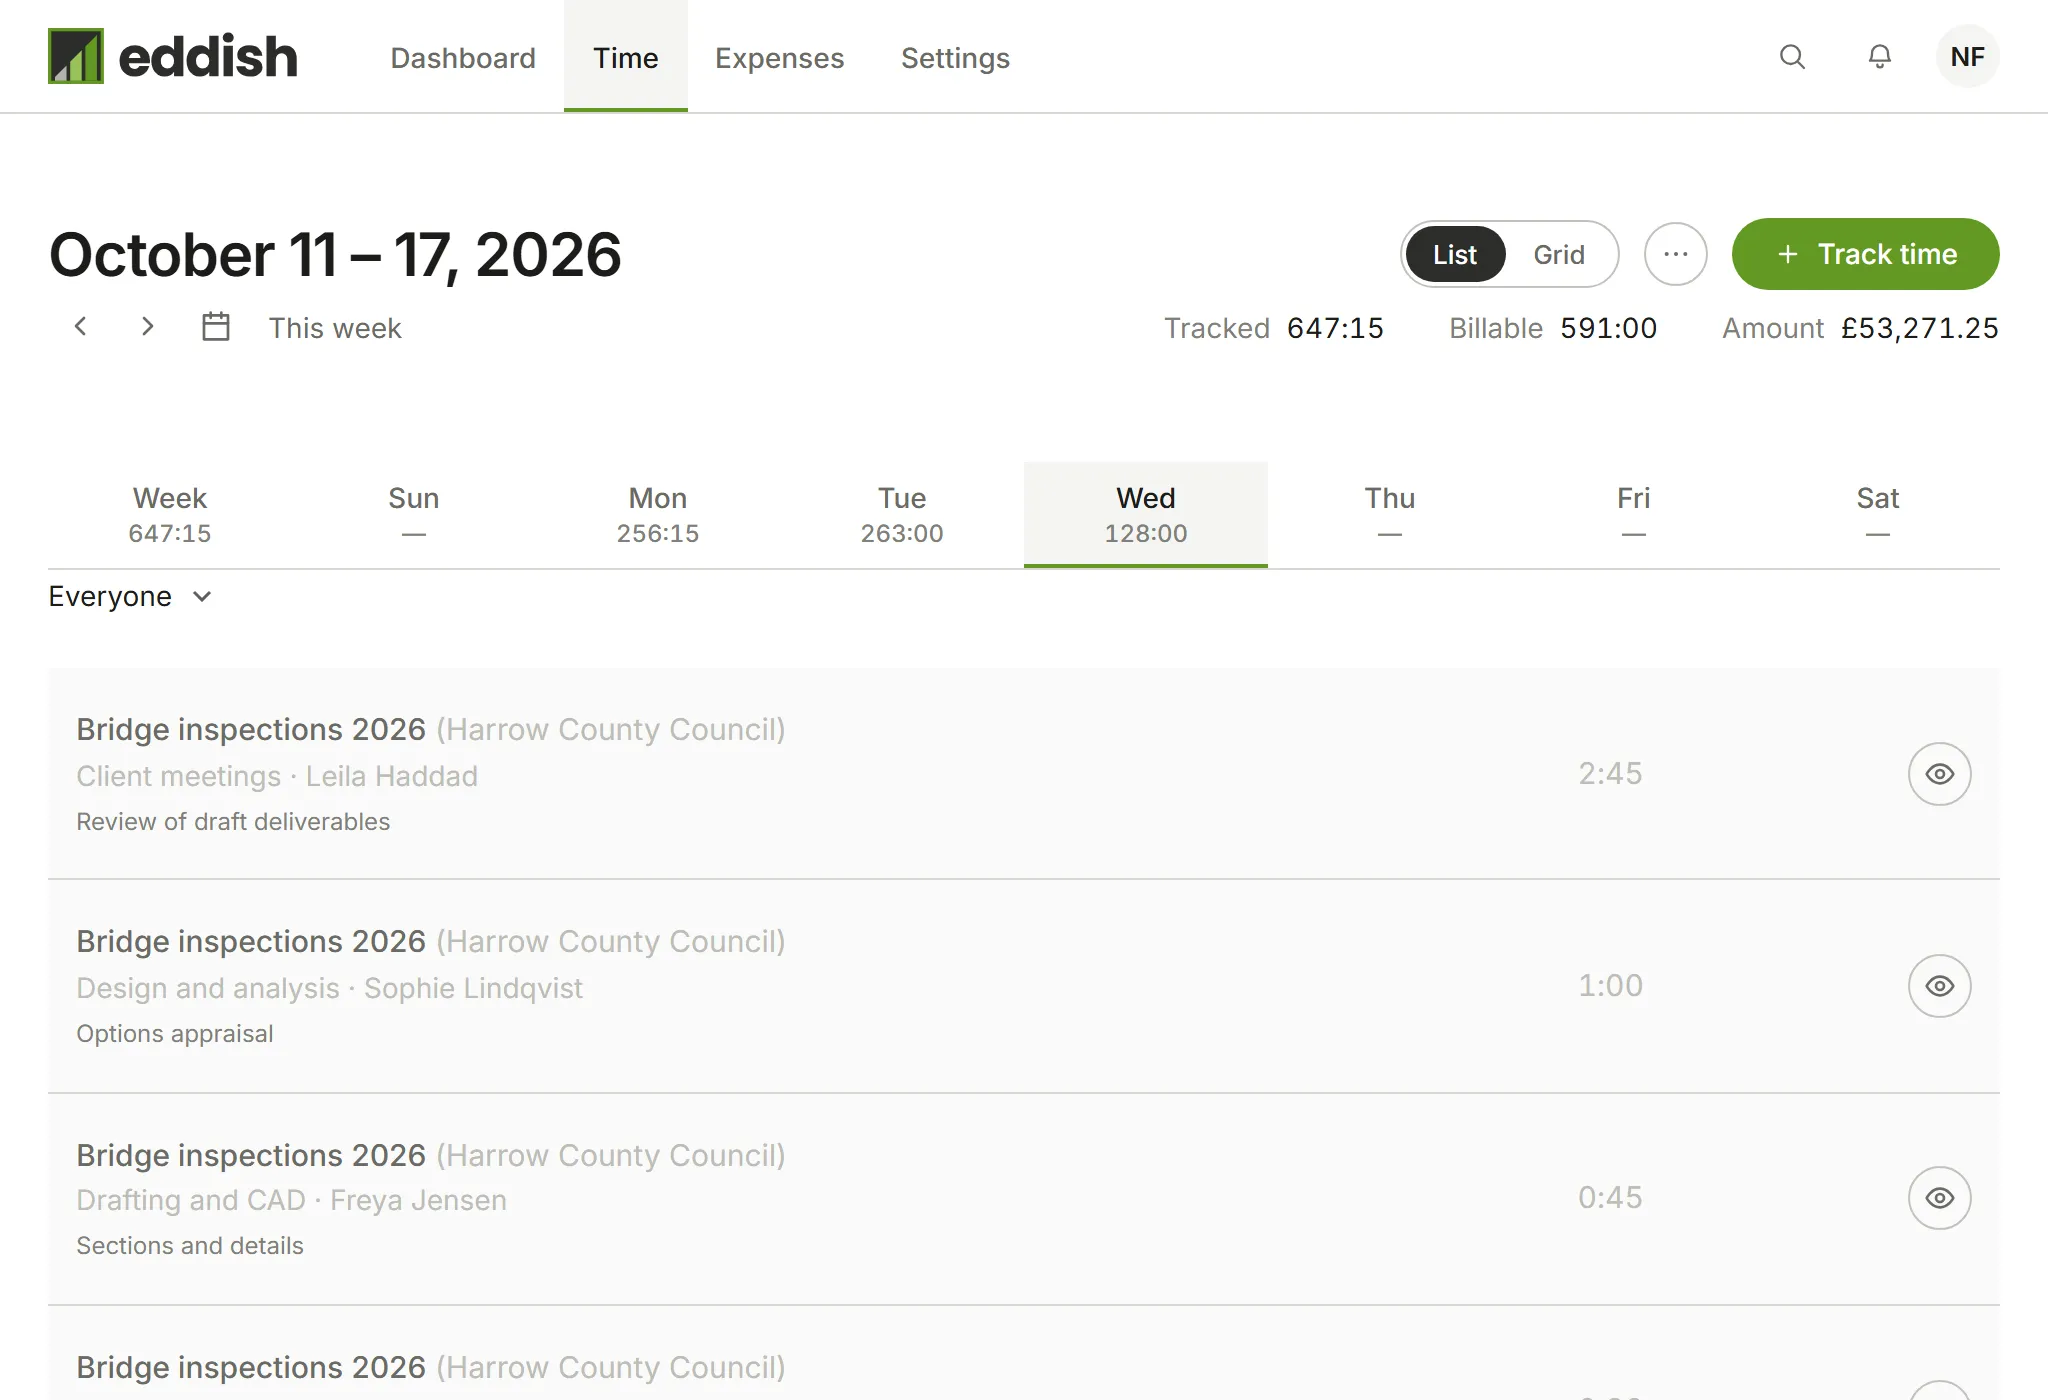Click 'Options appraisal' note
This screenshot has width=2048, height=1400.
pos(175,1034)
